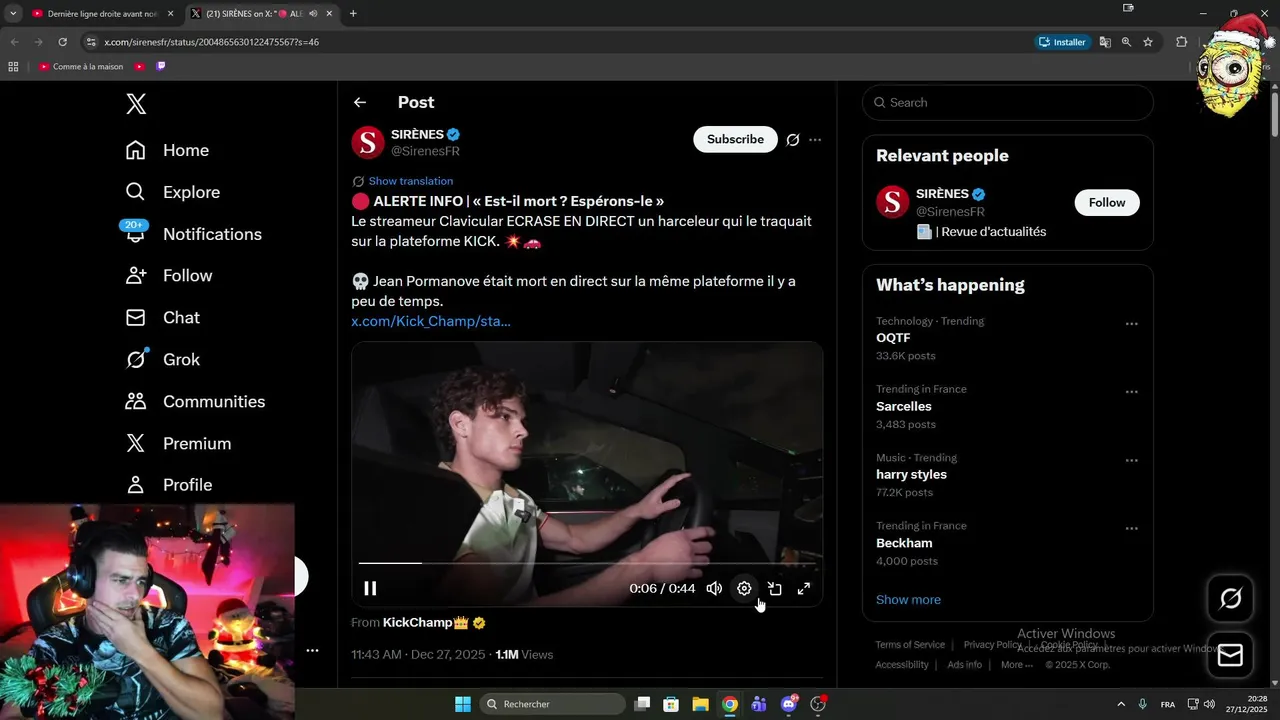Show hidden system tray icons
The width and height of the screenshot is (1280, 720).
[x=1120, y=704]
